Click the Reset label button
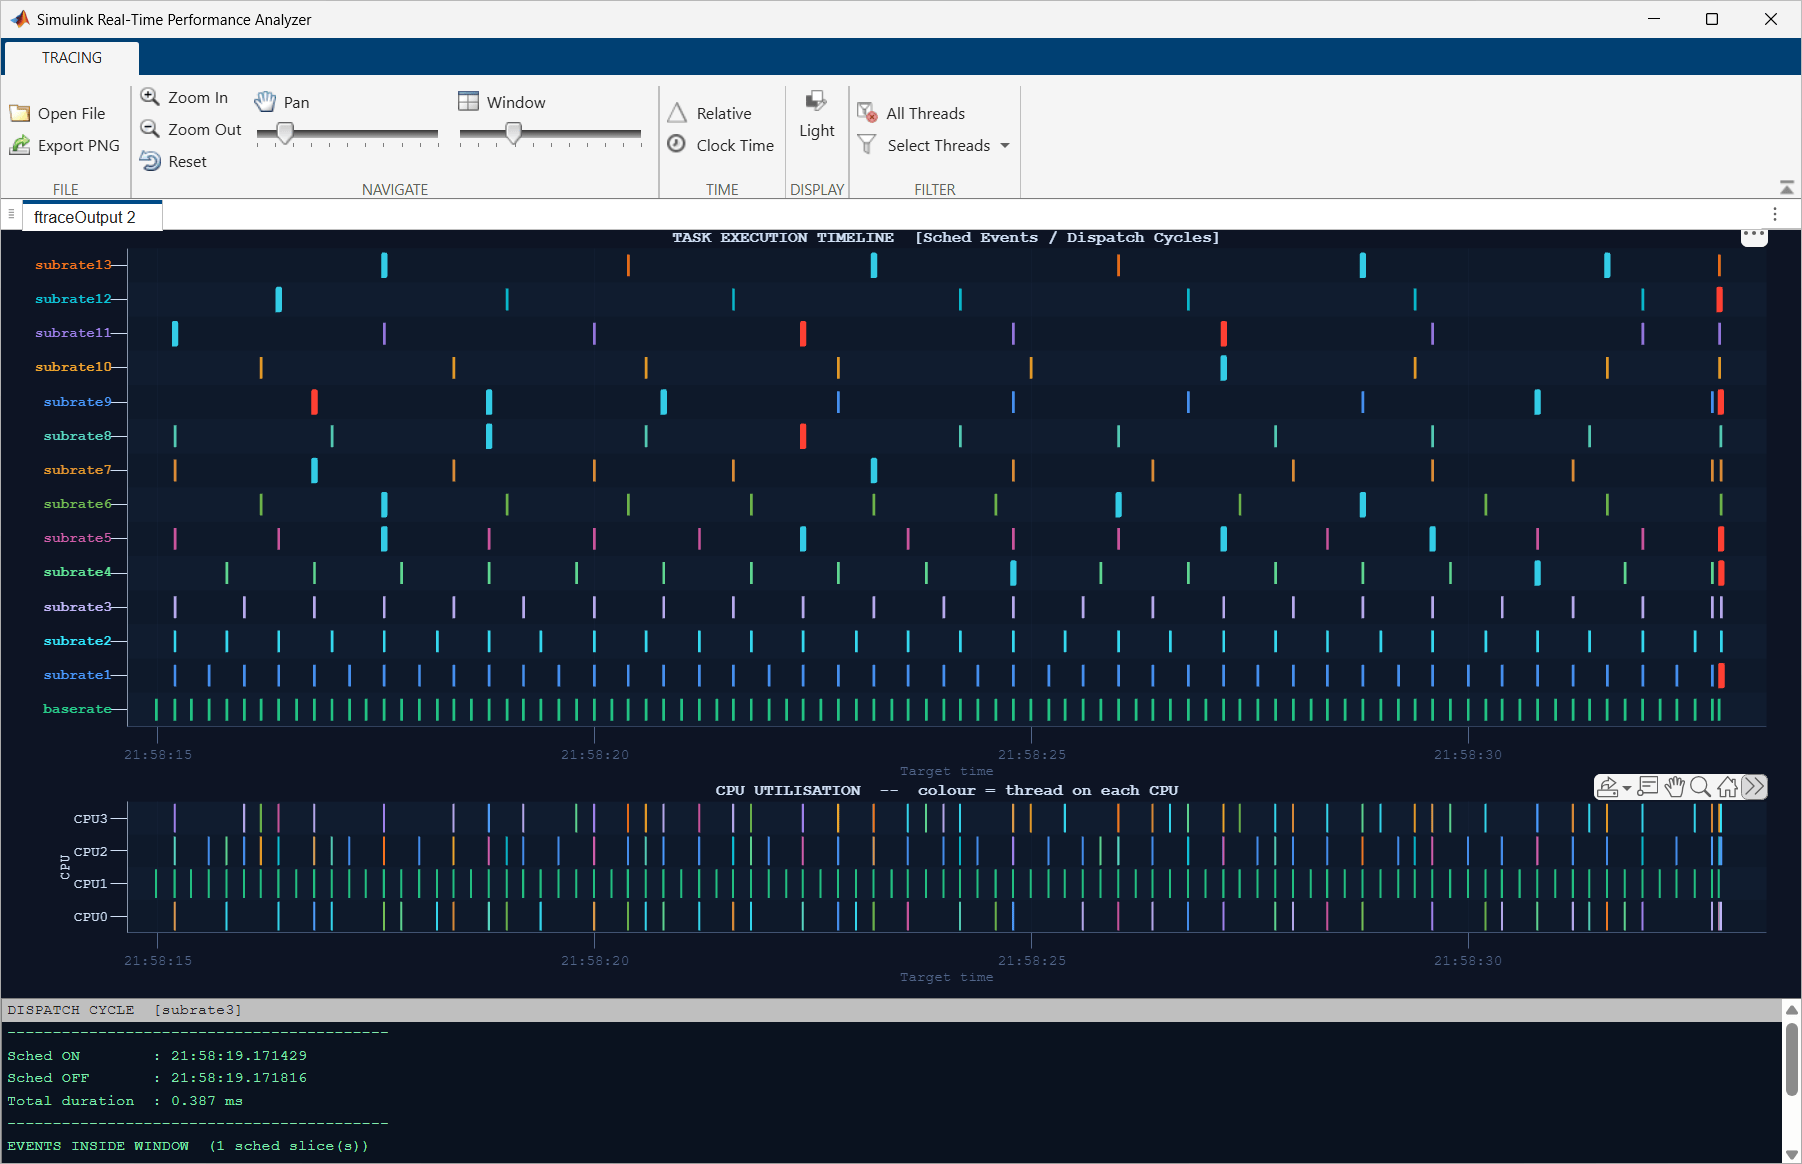Viewport: 1802px width, 1164px height. 187,161
